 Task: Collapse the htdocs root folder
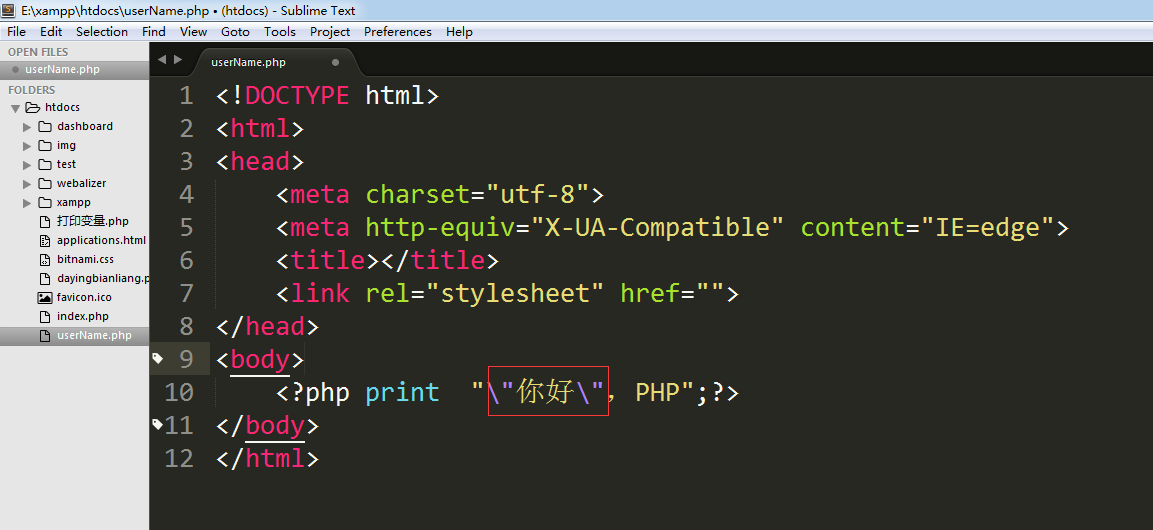(x=15, y=108)
